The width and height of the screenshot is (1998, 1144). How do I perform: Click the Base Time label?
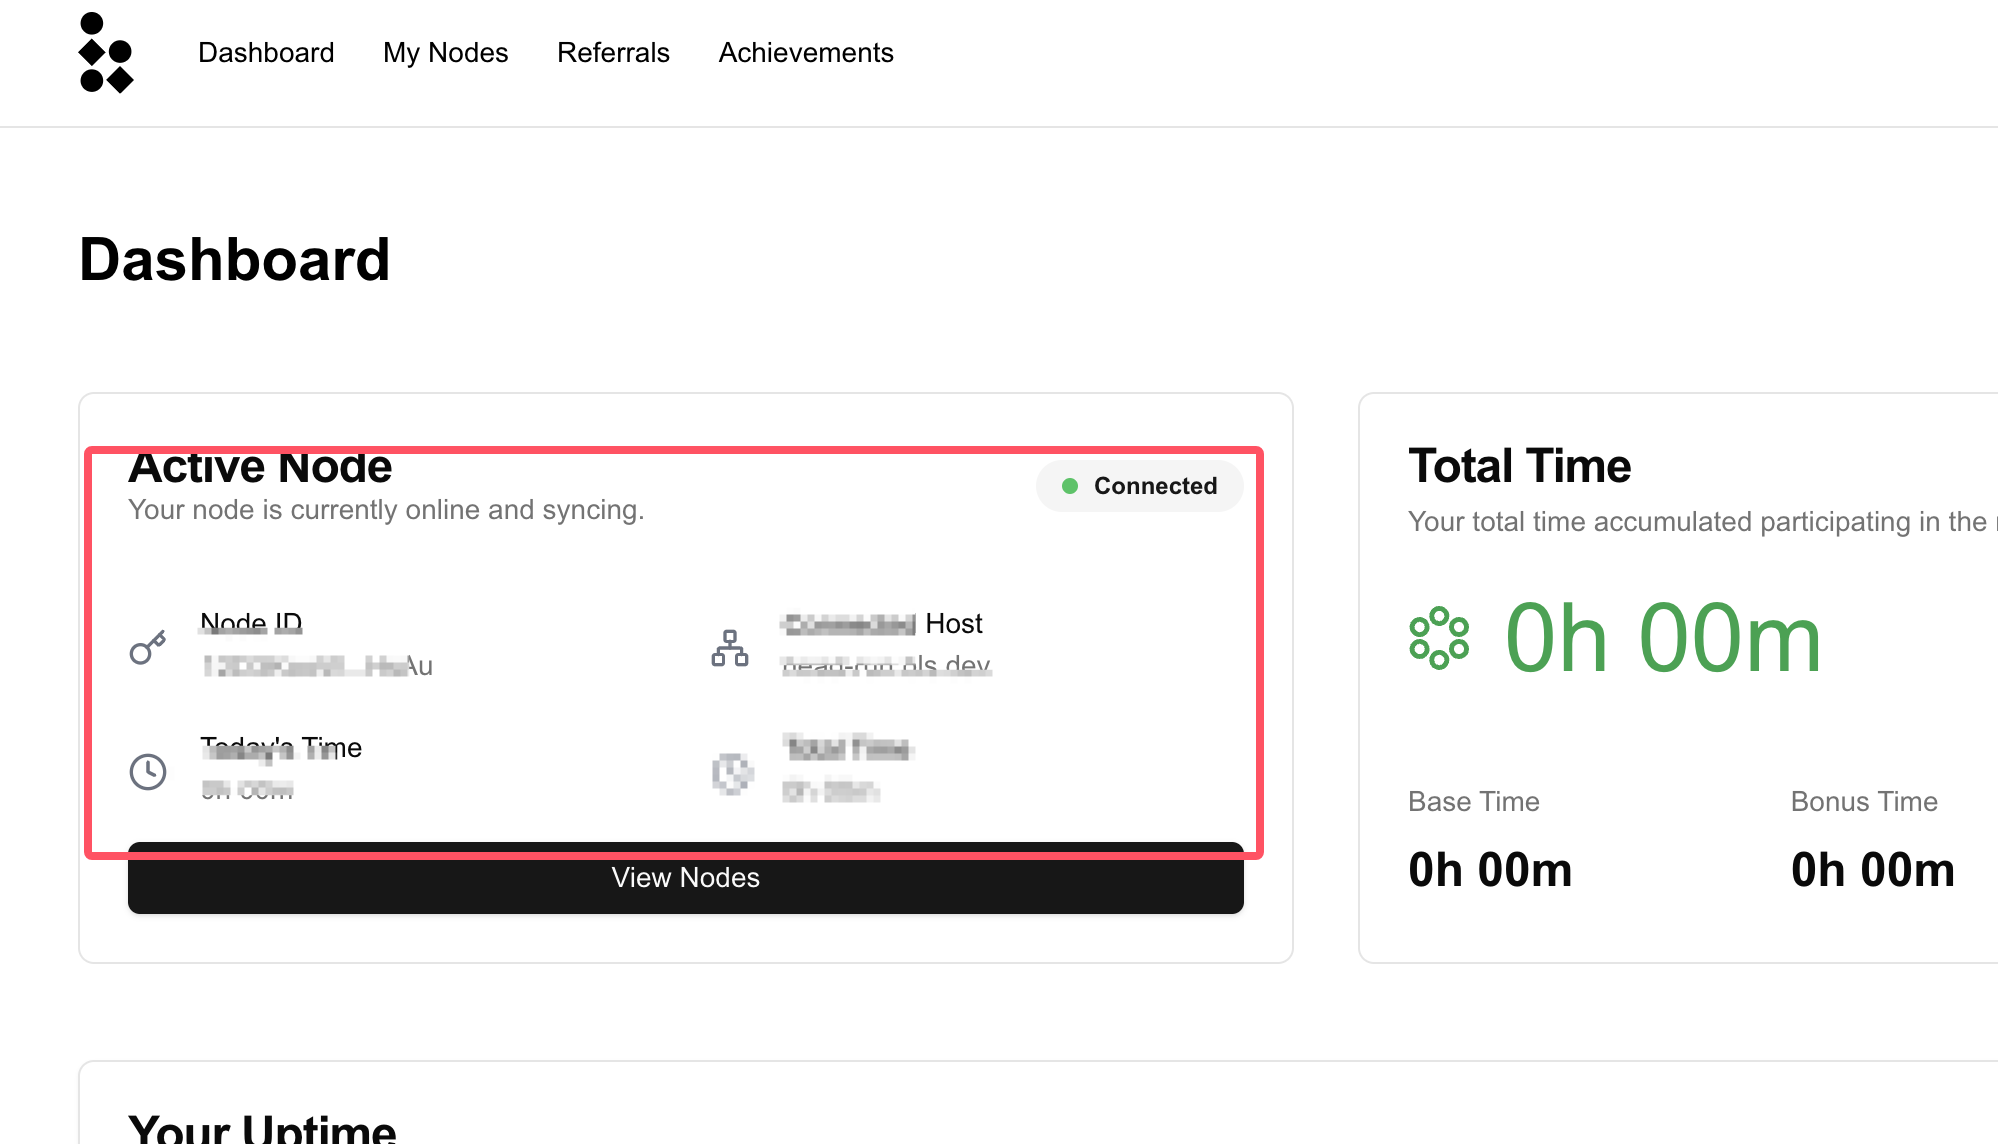[1473, 802]
